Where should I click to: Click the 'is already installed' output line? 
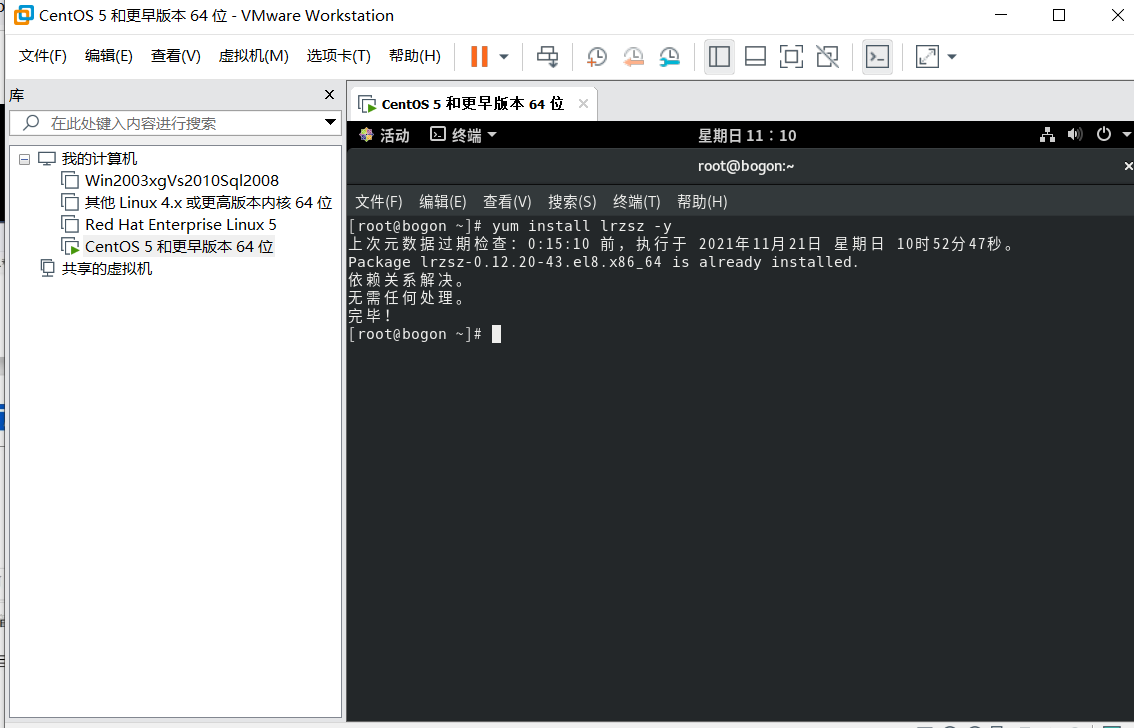click(x=603, y=262)
